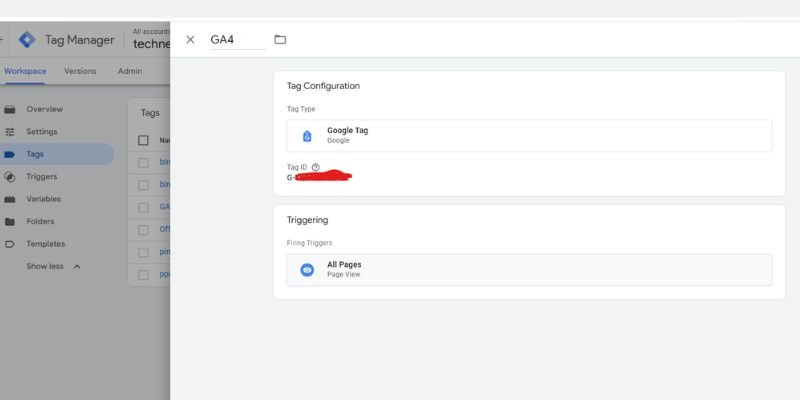Tick the checkbox in the fifth tag row

[x=143, y=253]
